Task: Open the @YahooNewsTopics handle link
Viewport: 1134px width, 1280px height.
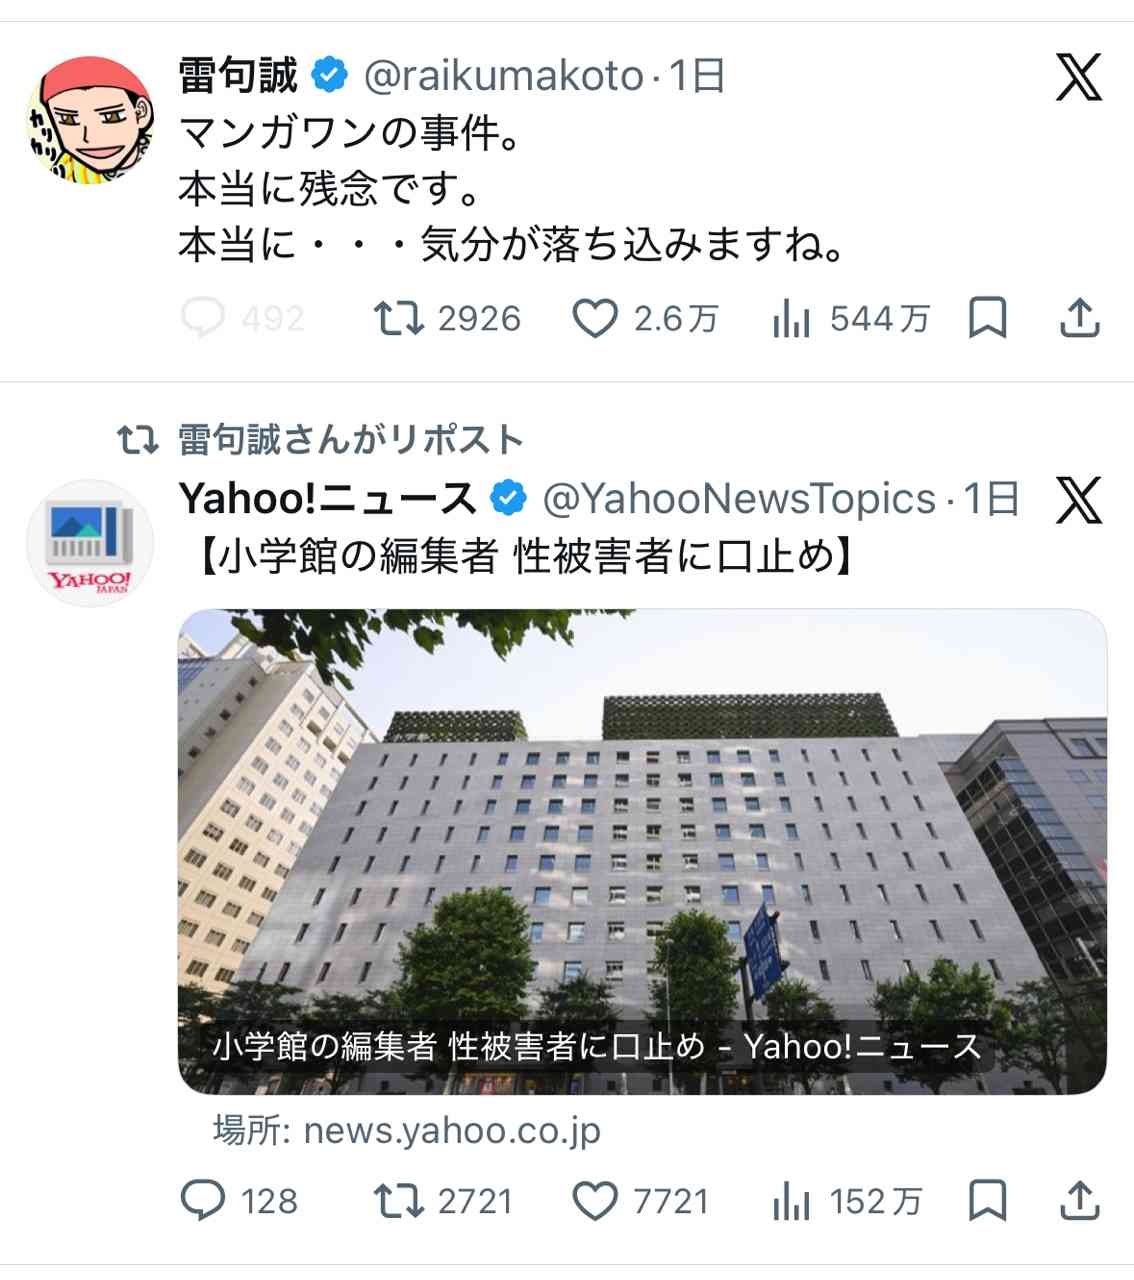Action: pos(740,498)
